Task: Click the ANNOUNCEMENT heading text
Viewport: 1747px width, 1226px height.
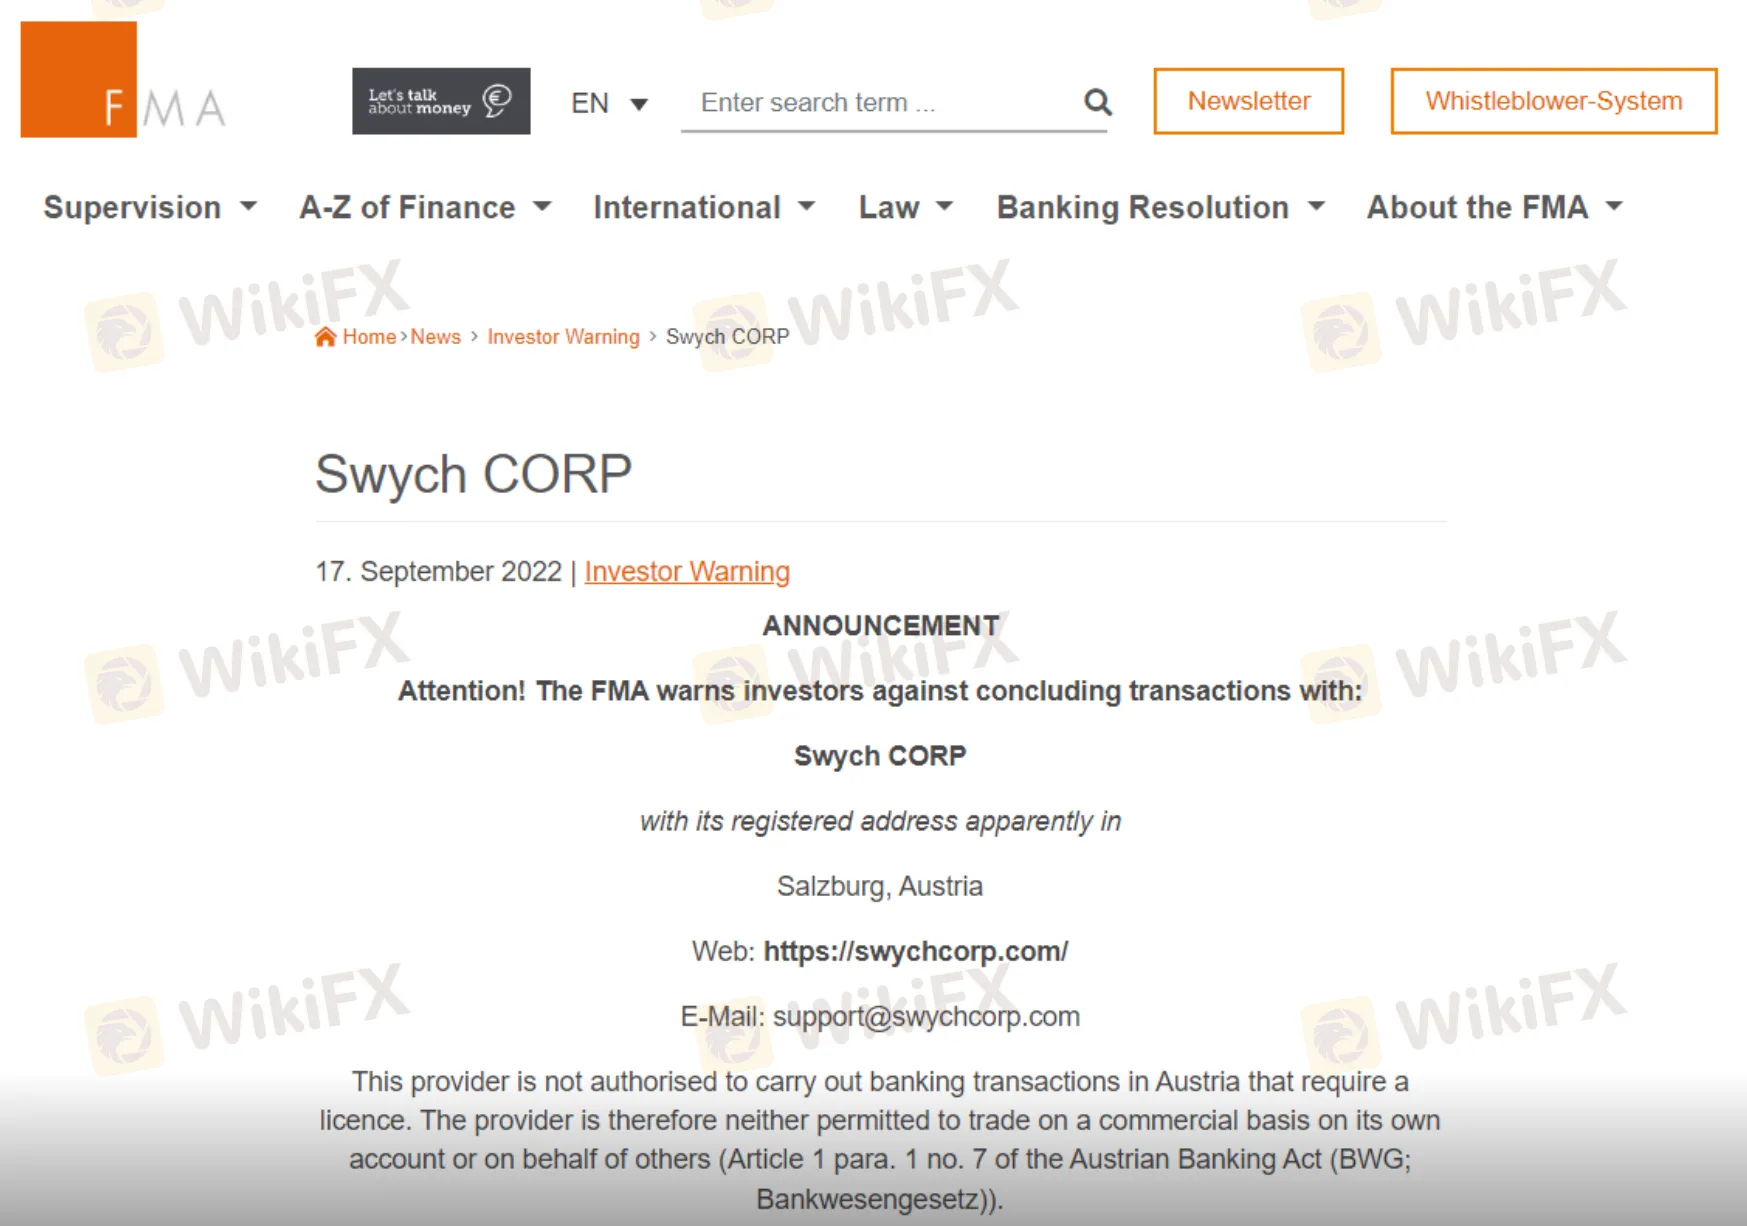Action: tap(880, 626)
